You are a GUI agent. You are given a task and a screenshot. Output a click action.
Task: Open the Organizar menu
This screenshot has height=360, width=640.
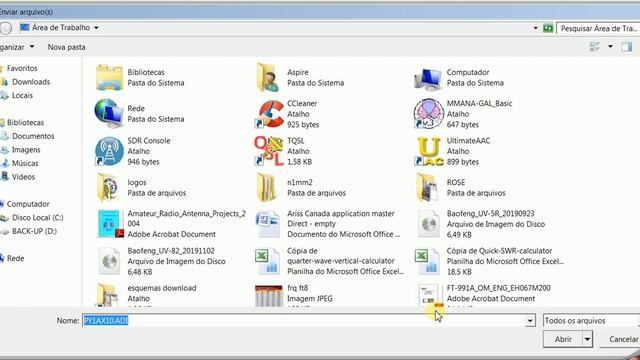(16, 47)
